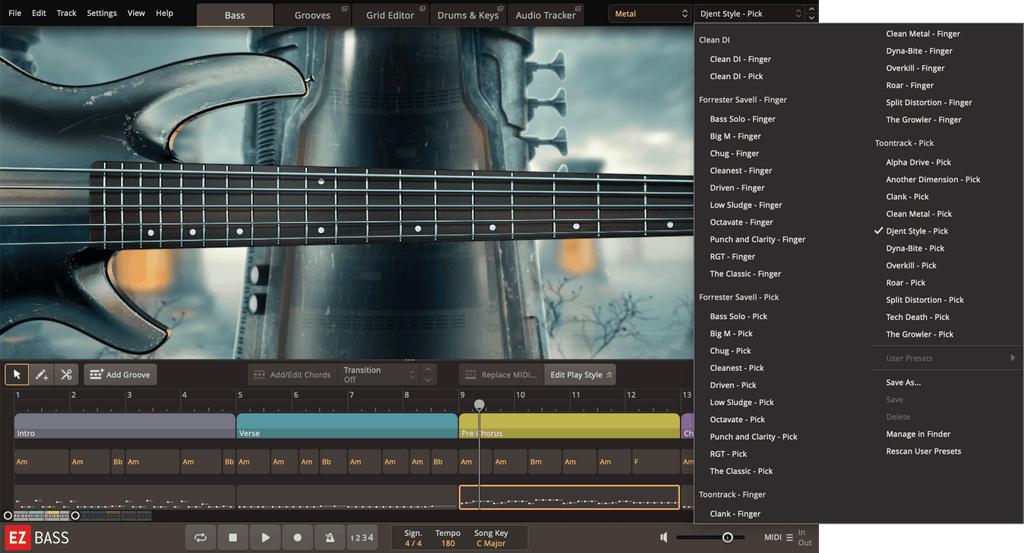Open the File menu
The height and width of the screenshot is (553, 1024).
coord(14,13)
